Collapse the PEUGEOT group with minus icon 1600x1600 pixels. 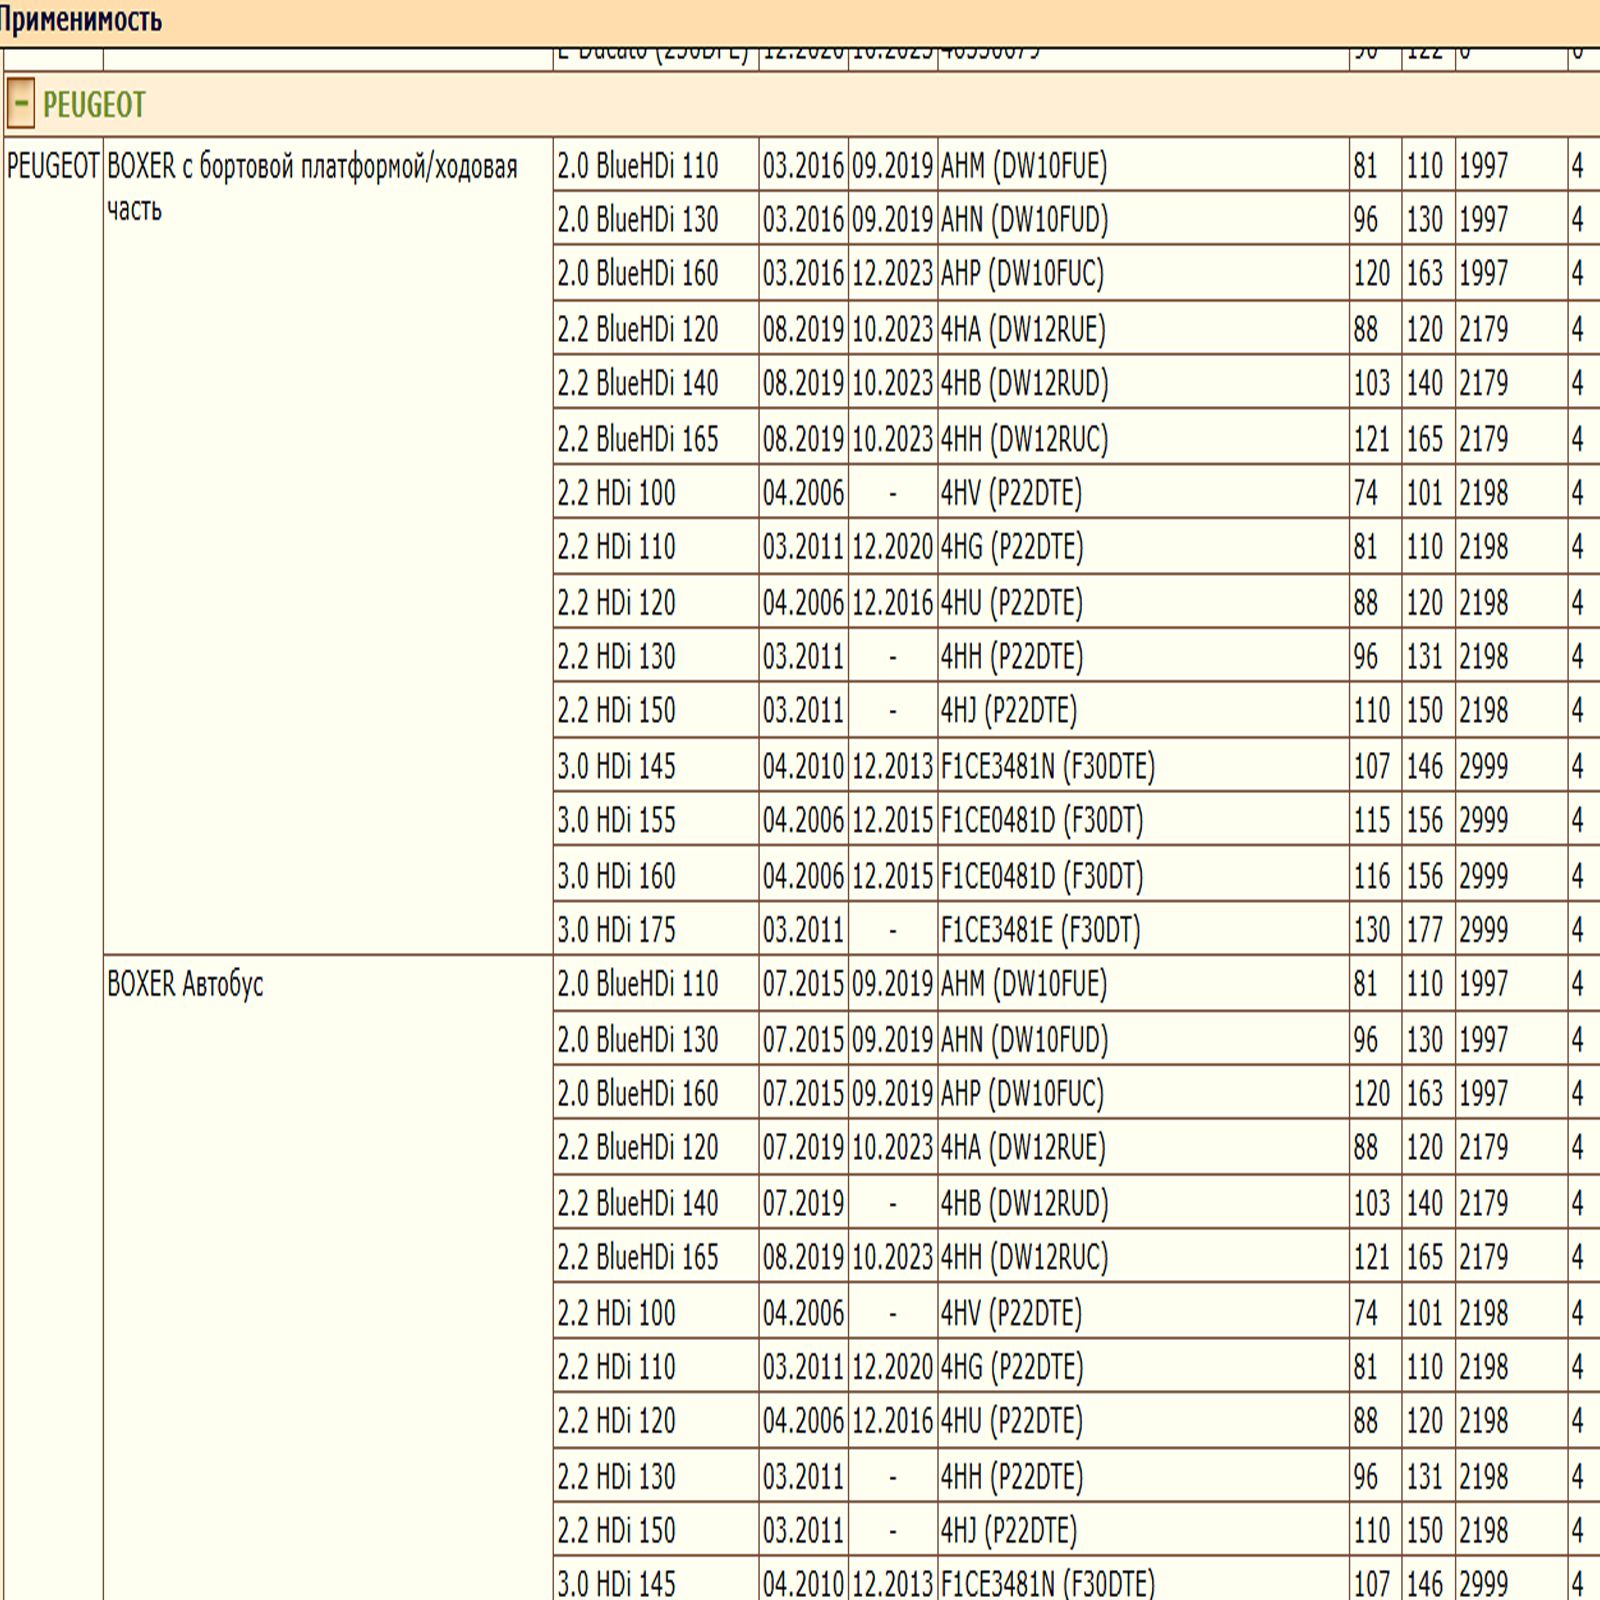(x=20, y=104)
